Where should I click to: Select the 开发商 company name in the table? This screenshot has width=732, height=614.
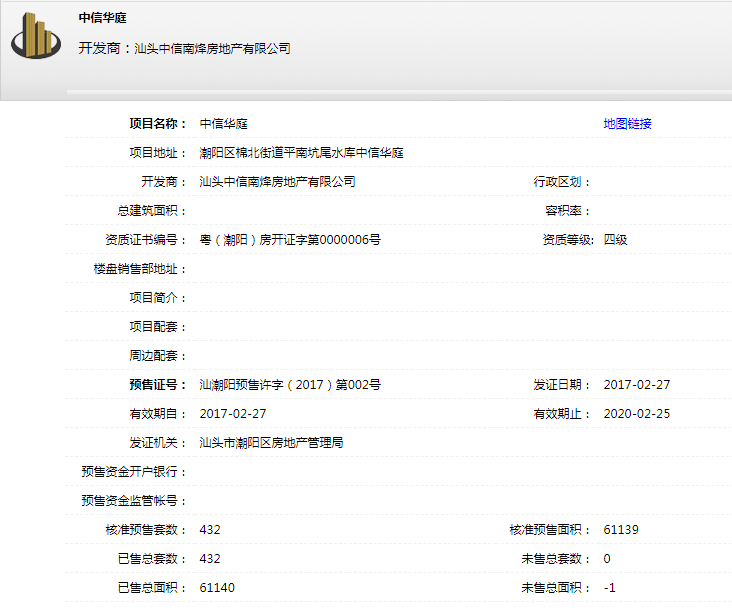[x=277, y=182]
